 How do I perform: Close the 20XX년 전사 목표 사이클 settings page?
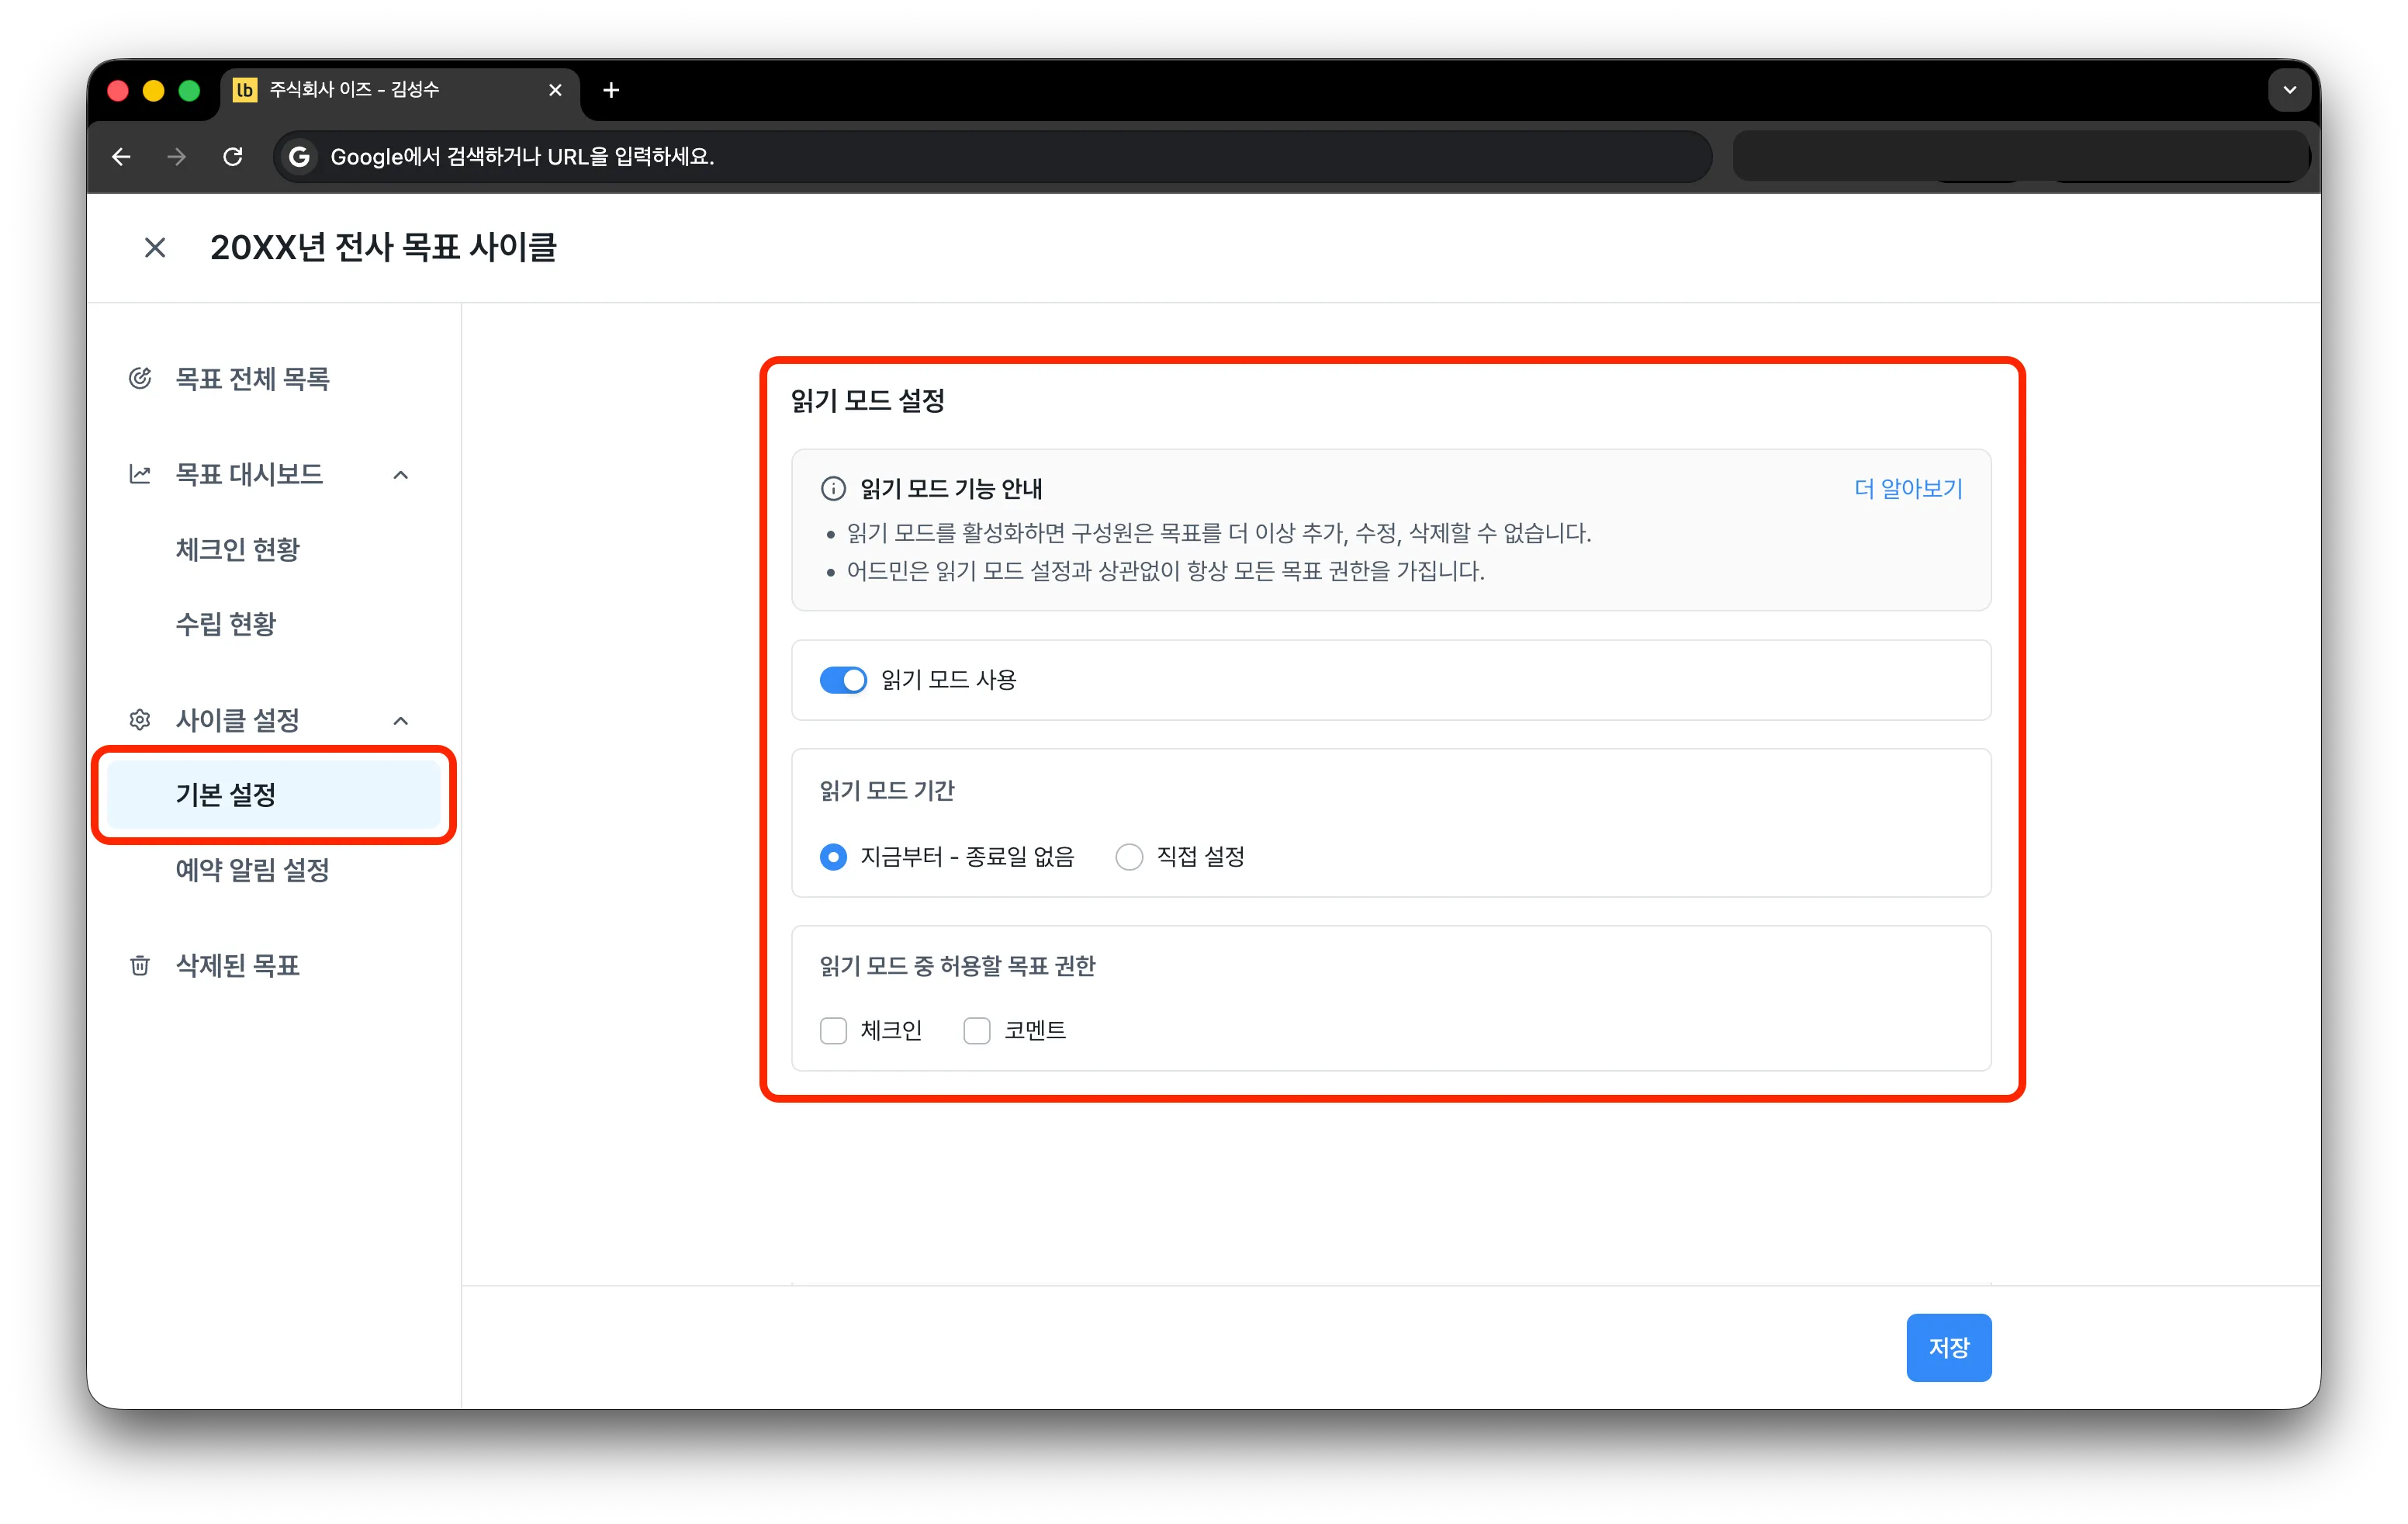[x=155, y=247]
